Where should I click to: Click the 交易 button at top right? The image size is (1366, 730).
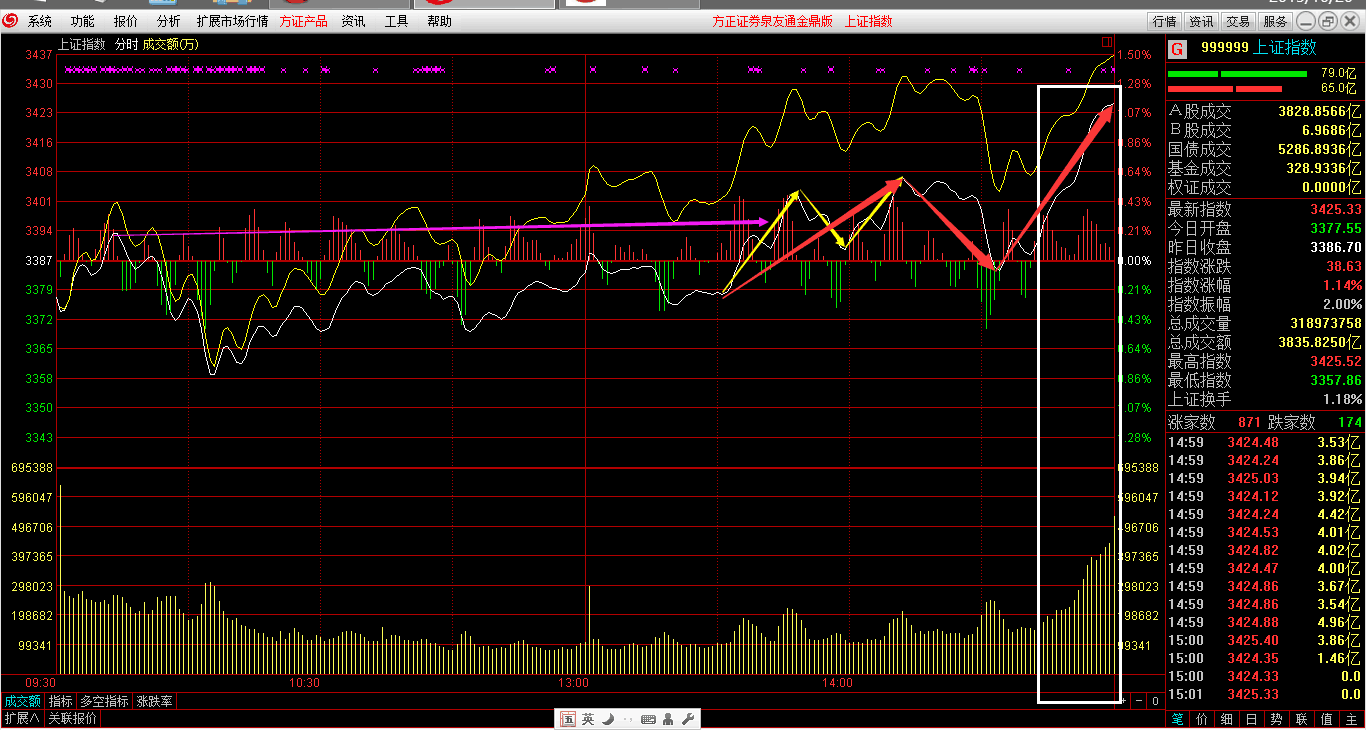(1238, 21)
